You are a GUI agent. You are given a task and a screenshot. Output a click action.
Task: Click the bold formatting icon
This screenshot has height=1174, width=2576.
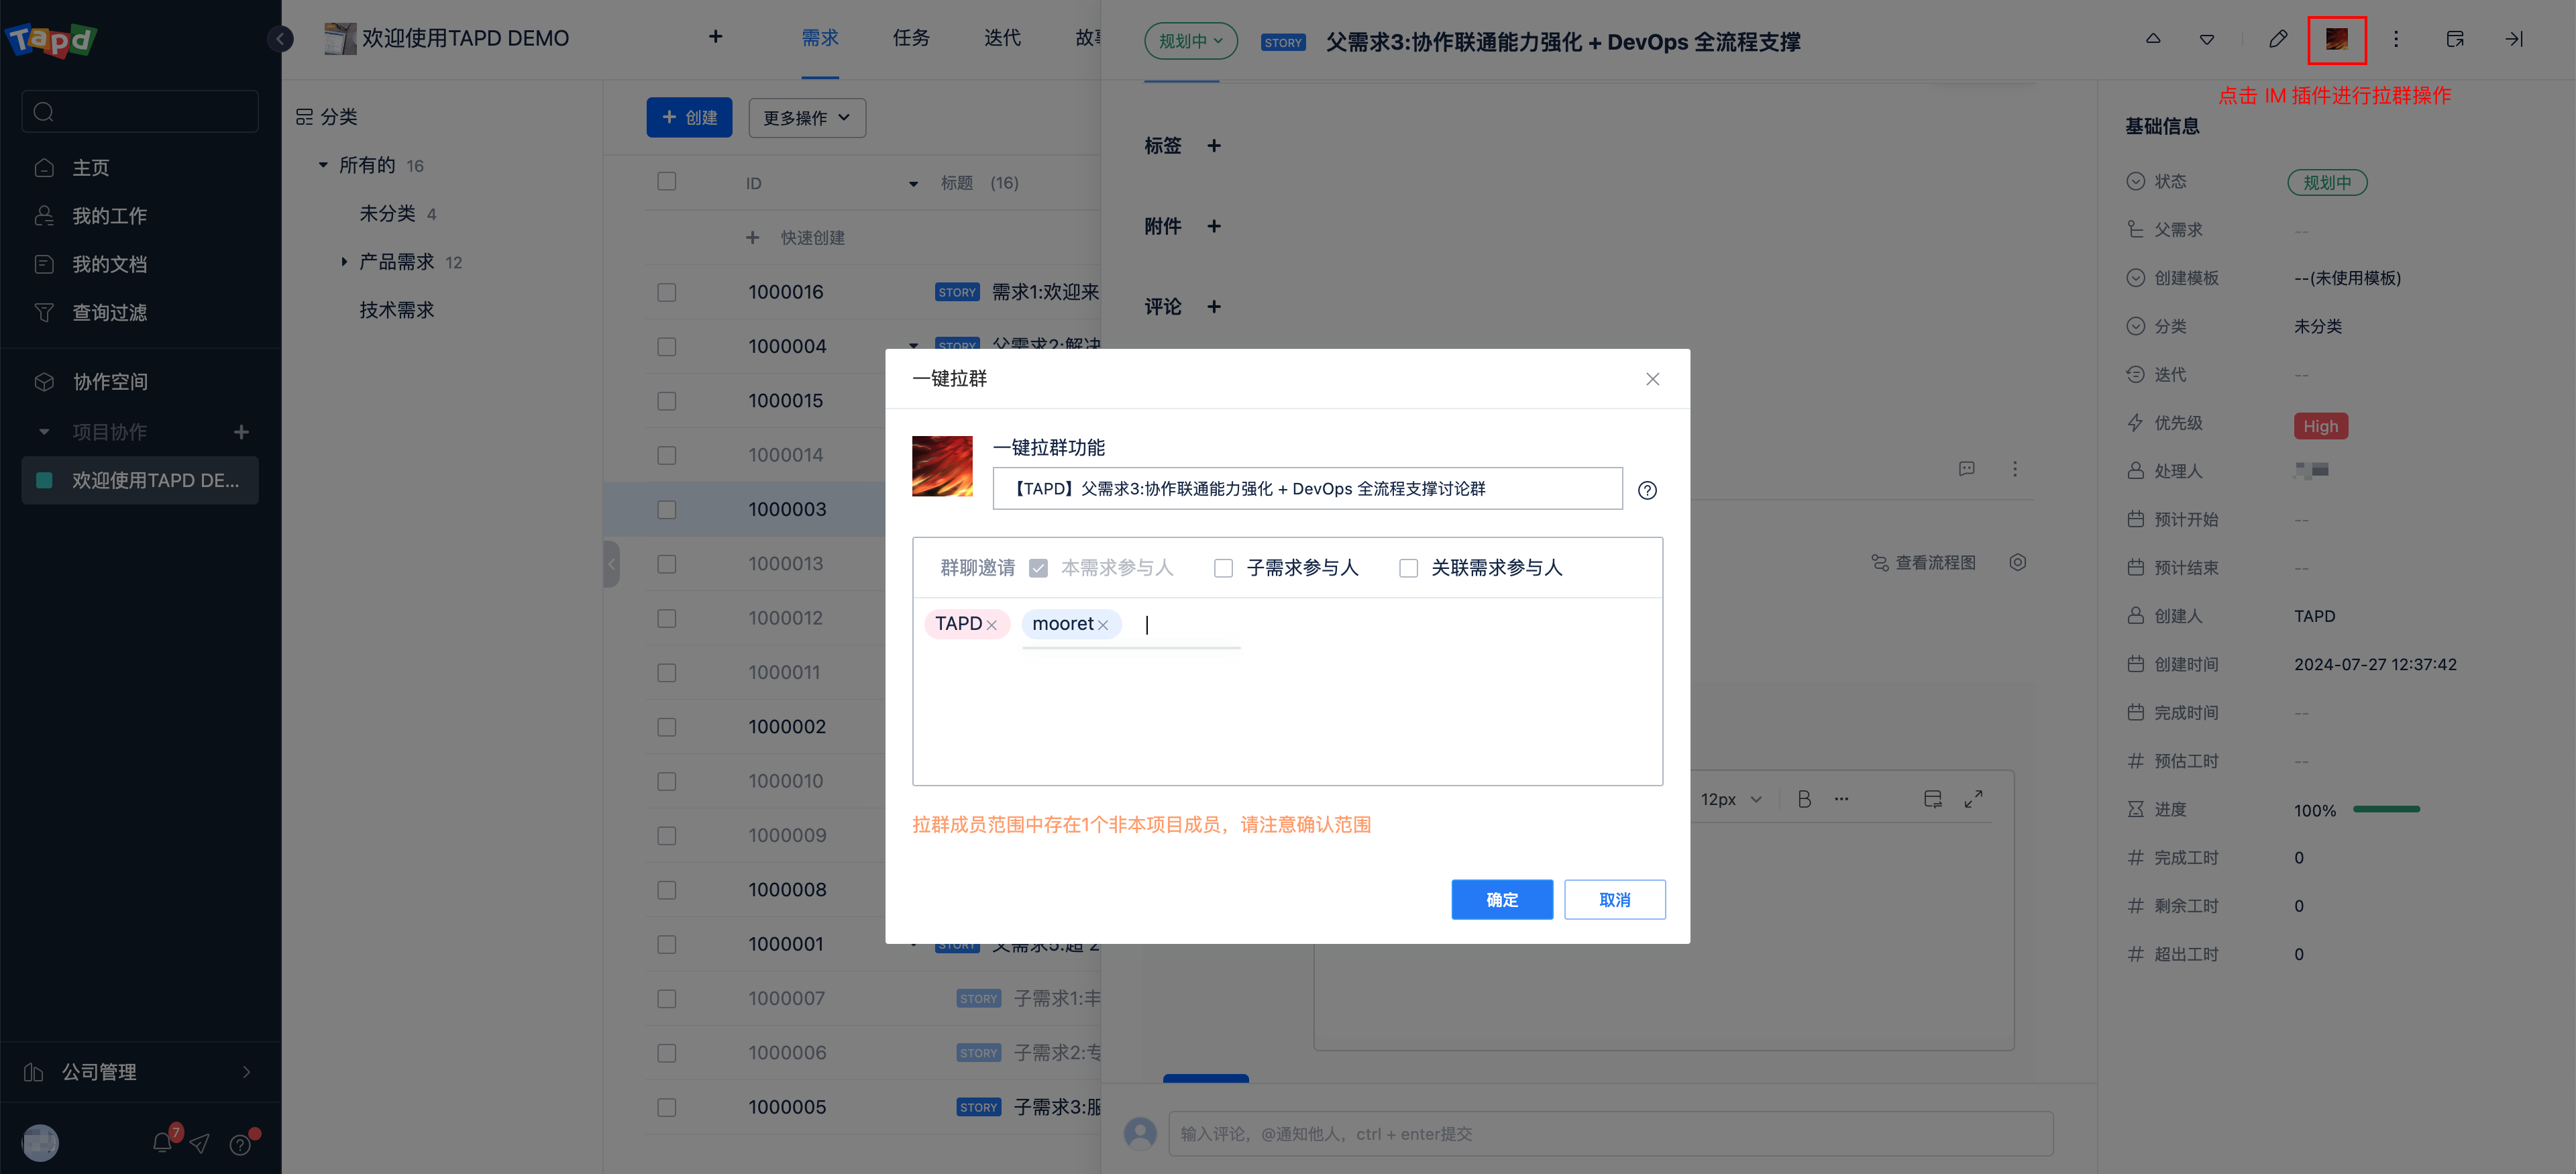[x=1804, y=799]
